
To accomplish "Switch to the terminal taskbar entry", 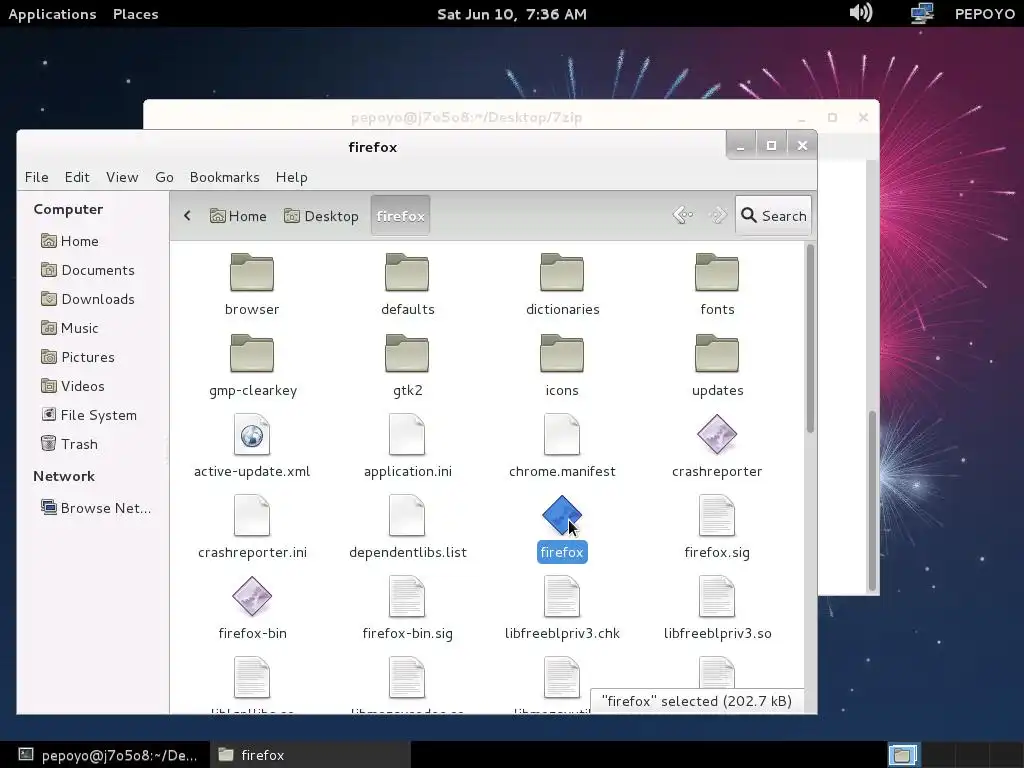I will point(107,755).
